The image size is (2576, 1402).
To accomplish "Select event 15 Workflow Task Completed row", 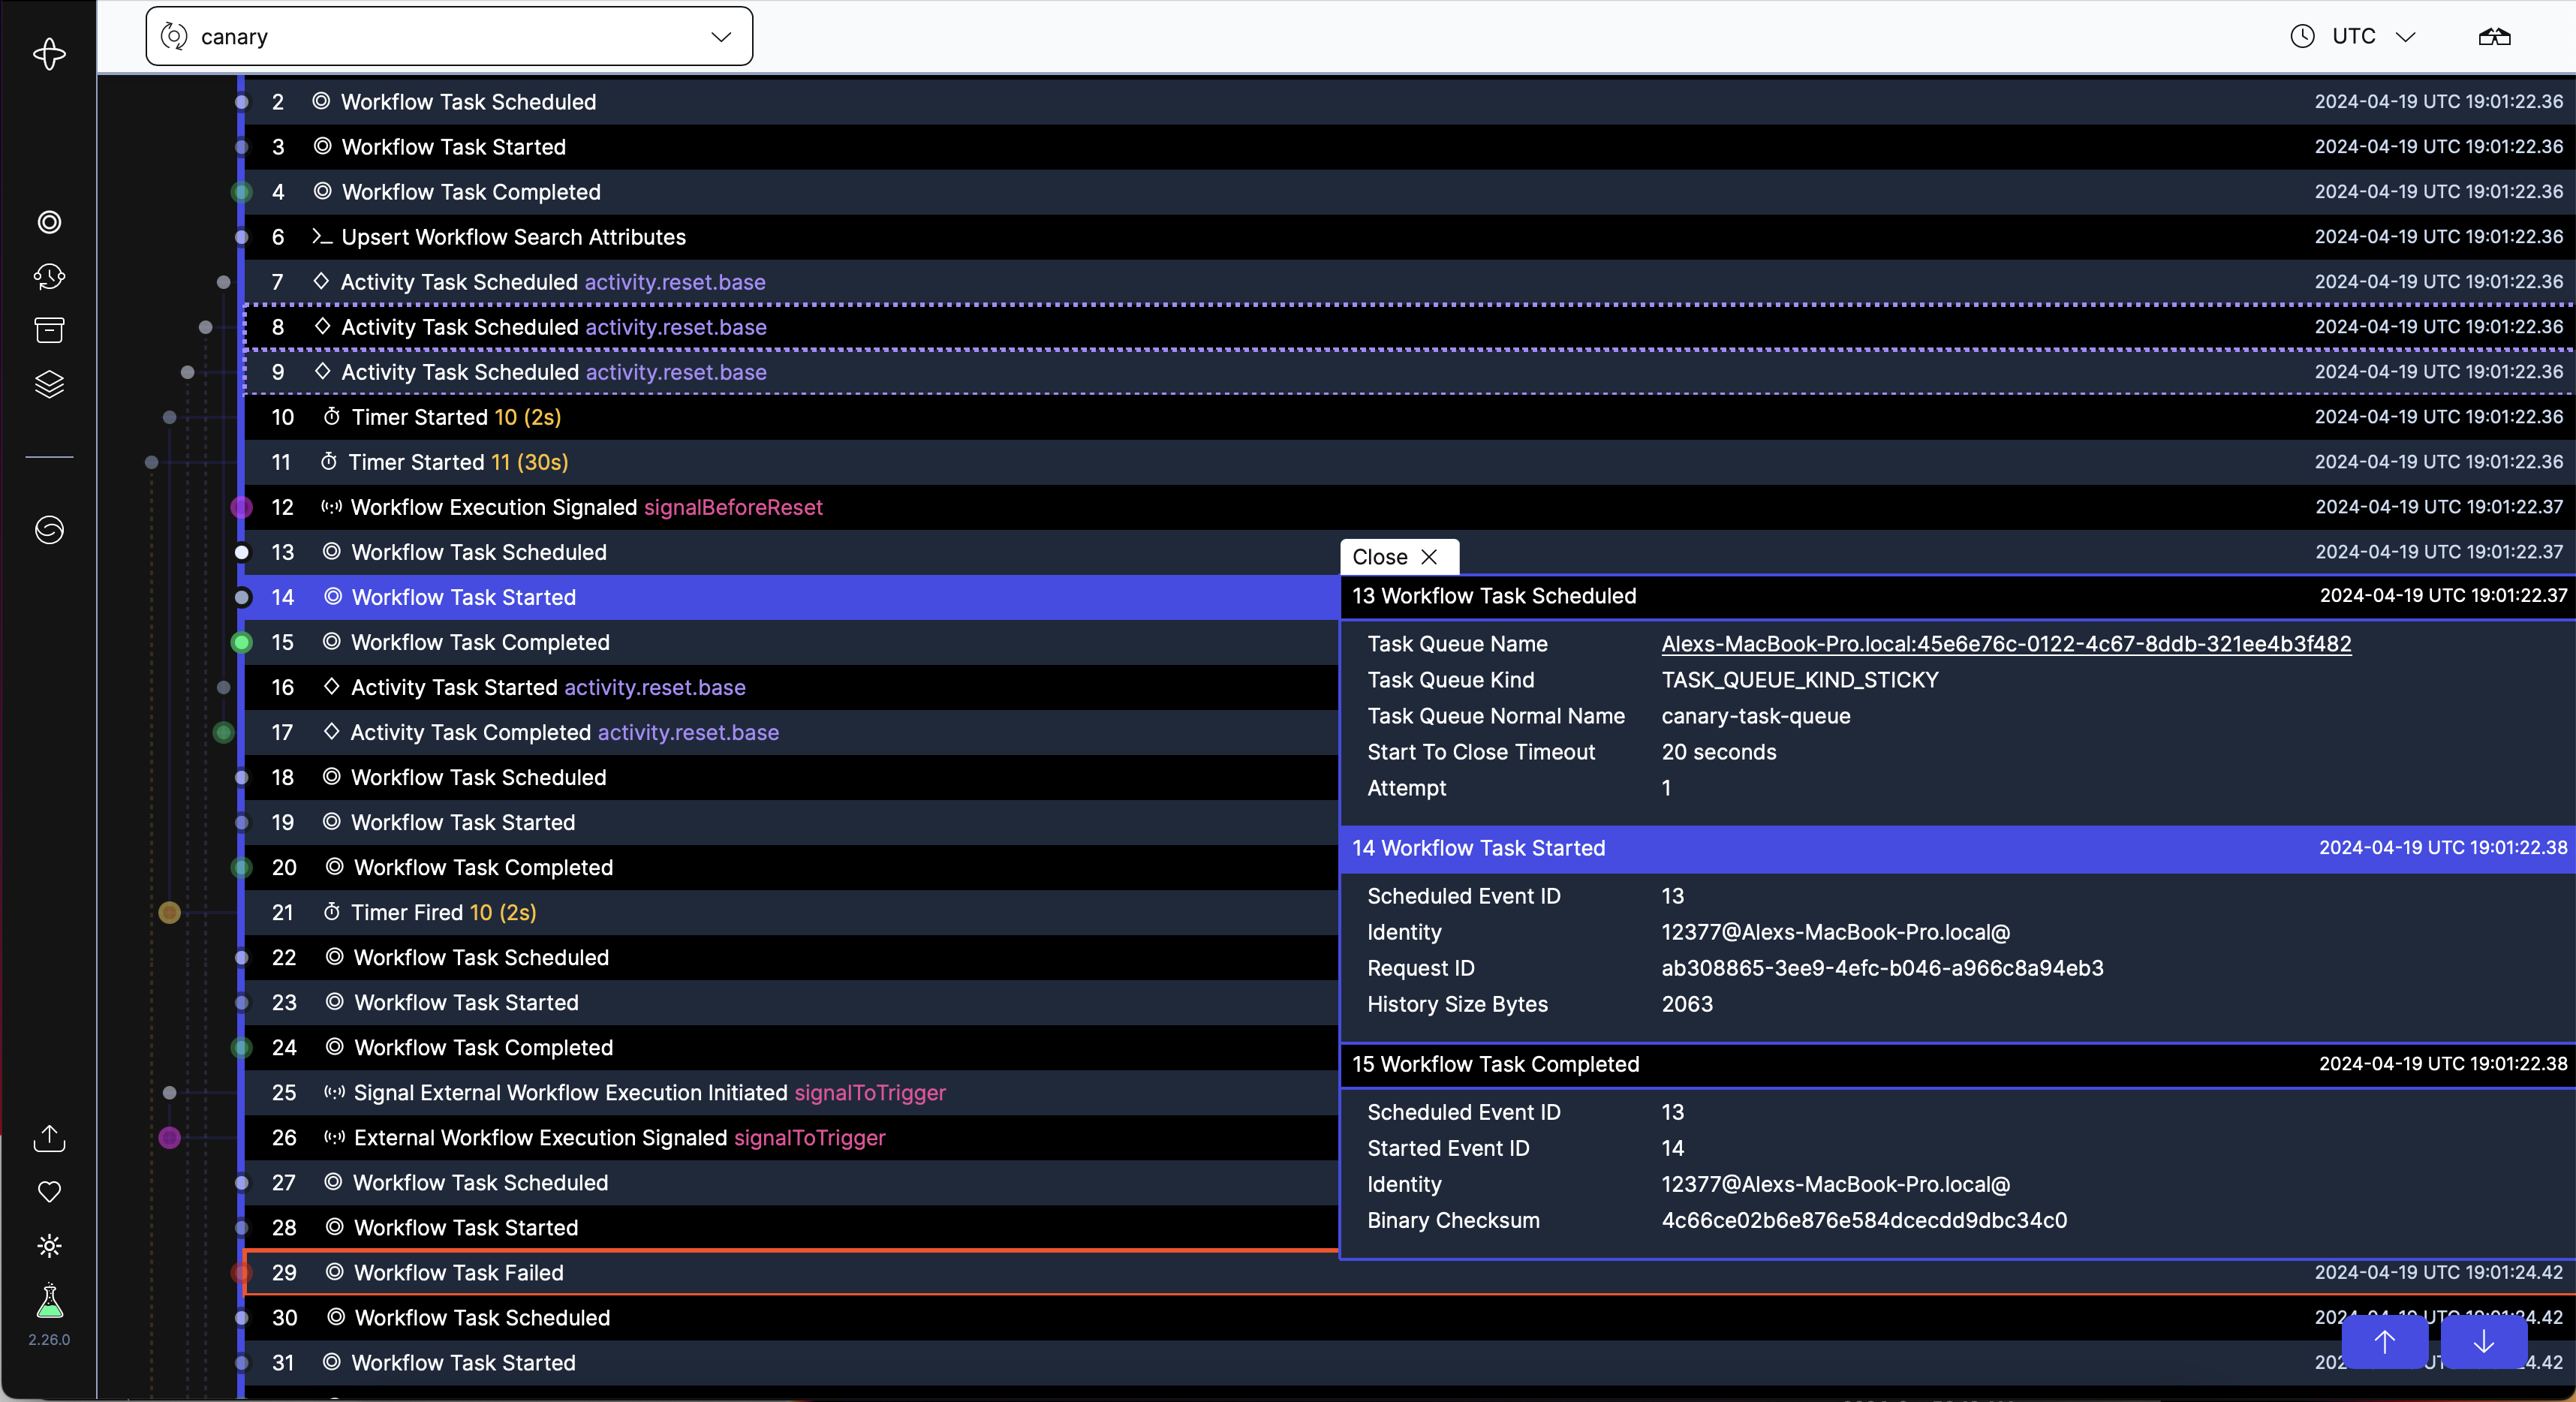I will pyautogui.click(x=790, y=642).
